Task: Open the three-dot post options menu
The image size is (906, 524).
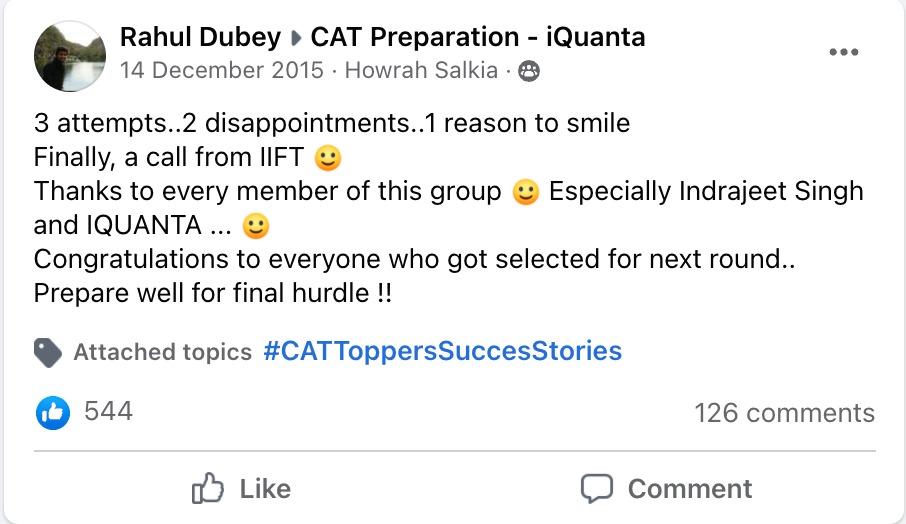Action: click(x=844, y=52)
